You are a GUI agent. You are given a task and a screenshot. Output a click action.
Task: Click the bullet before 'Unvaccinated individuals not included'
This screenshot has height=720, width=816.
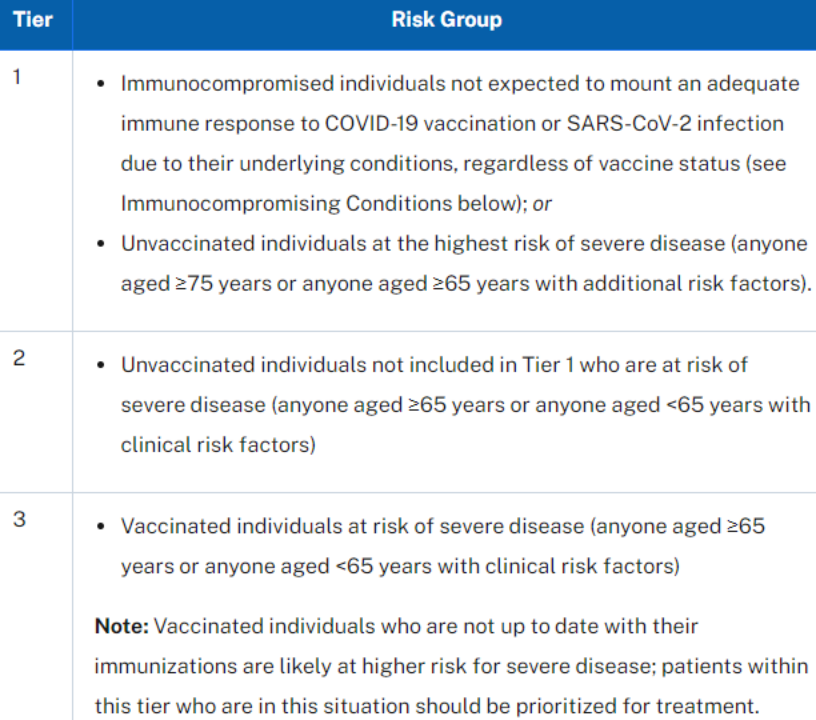[101, 366]
